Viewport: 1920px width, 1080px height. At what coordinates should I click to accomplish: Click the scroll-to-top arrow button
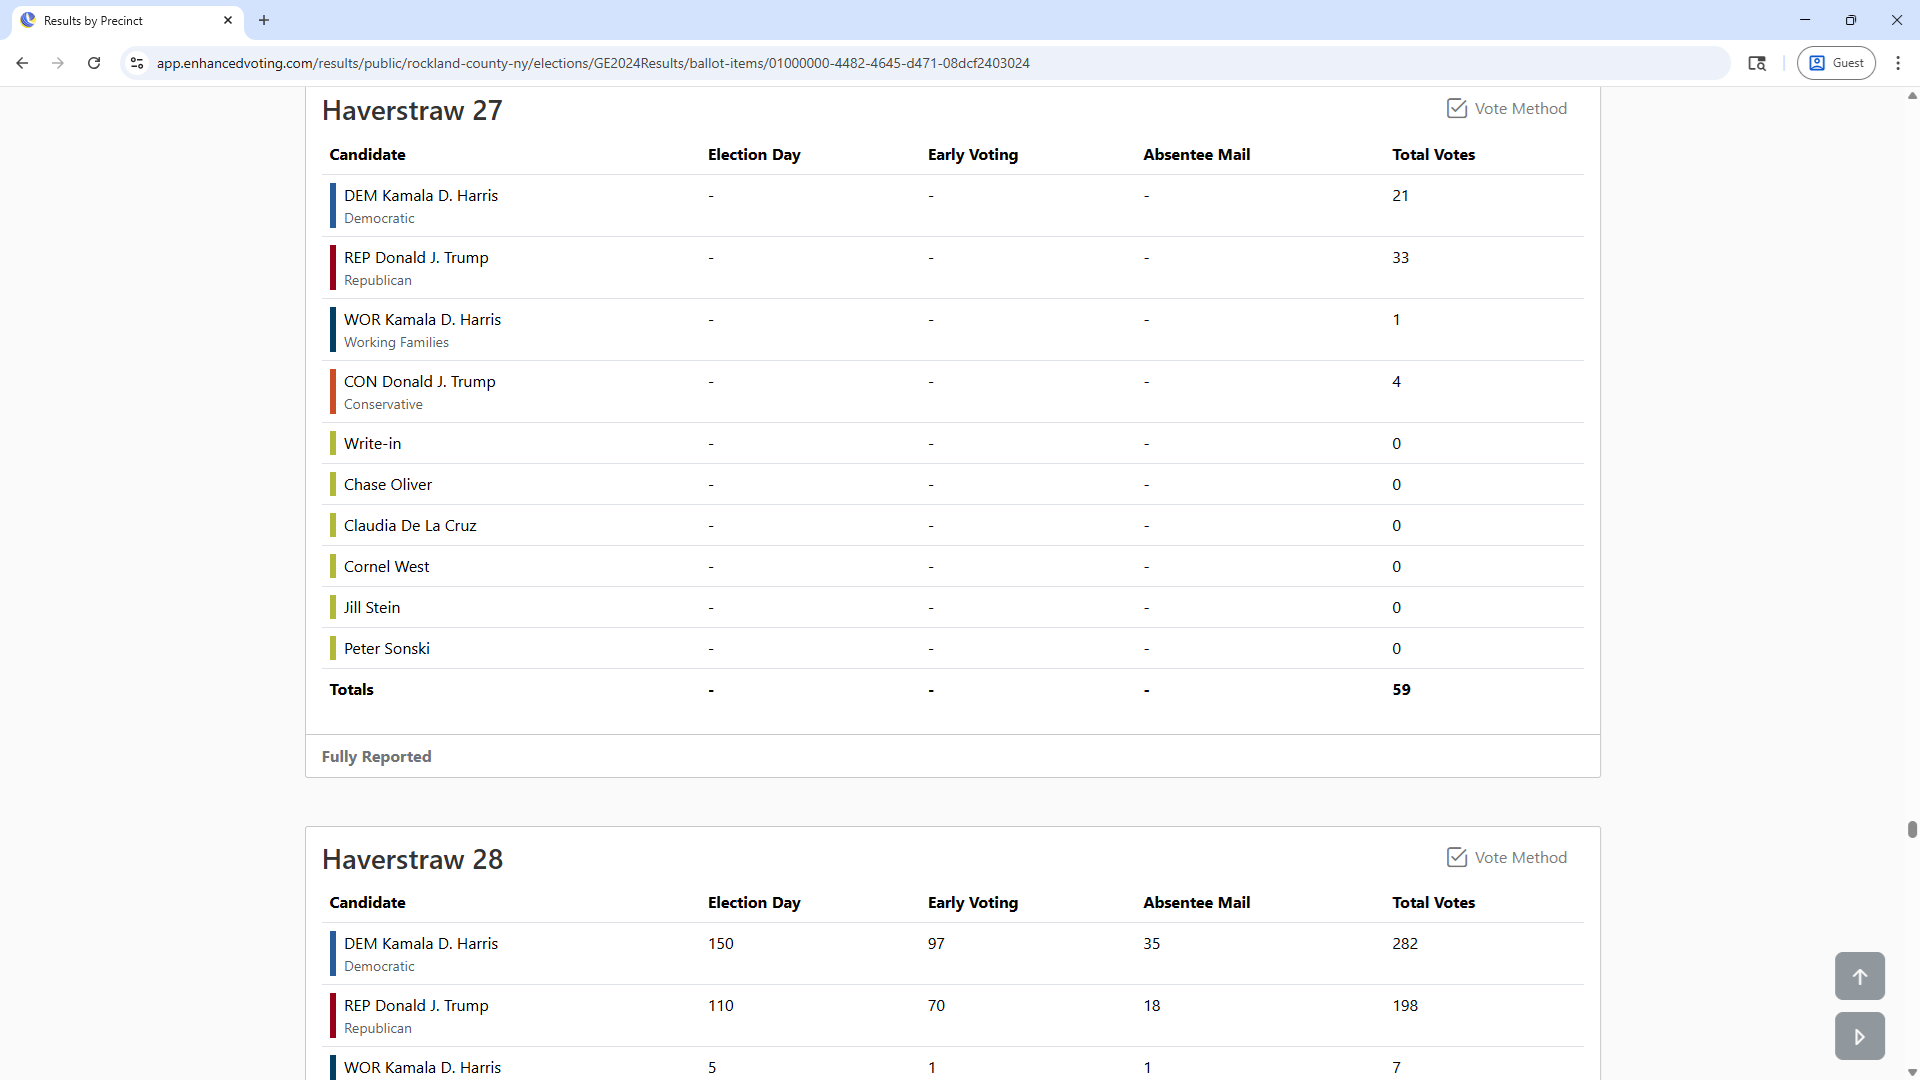click(1859, 976)
